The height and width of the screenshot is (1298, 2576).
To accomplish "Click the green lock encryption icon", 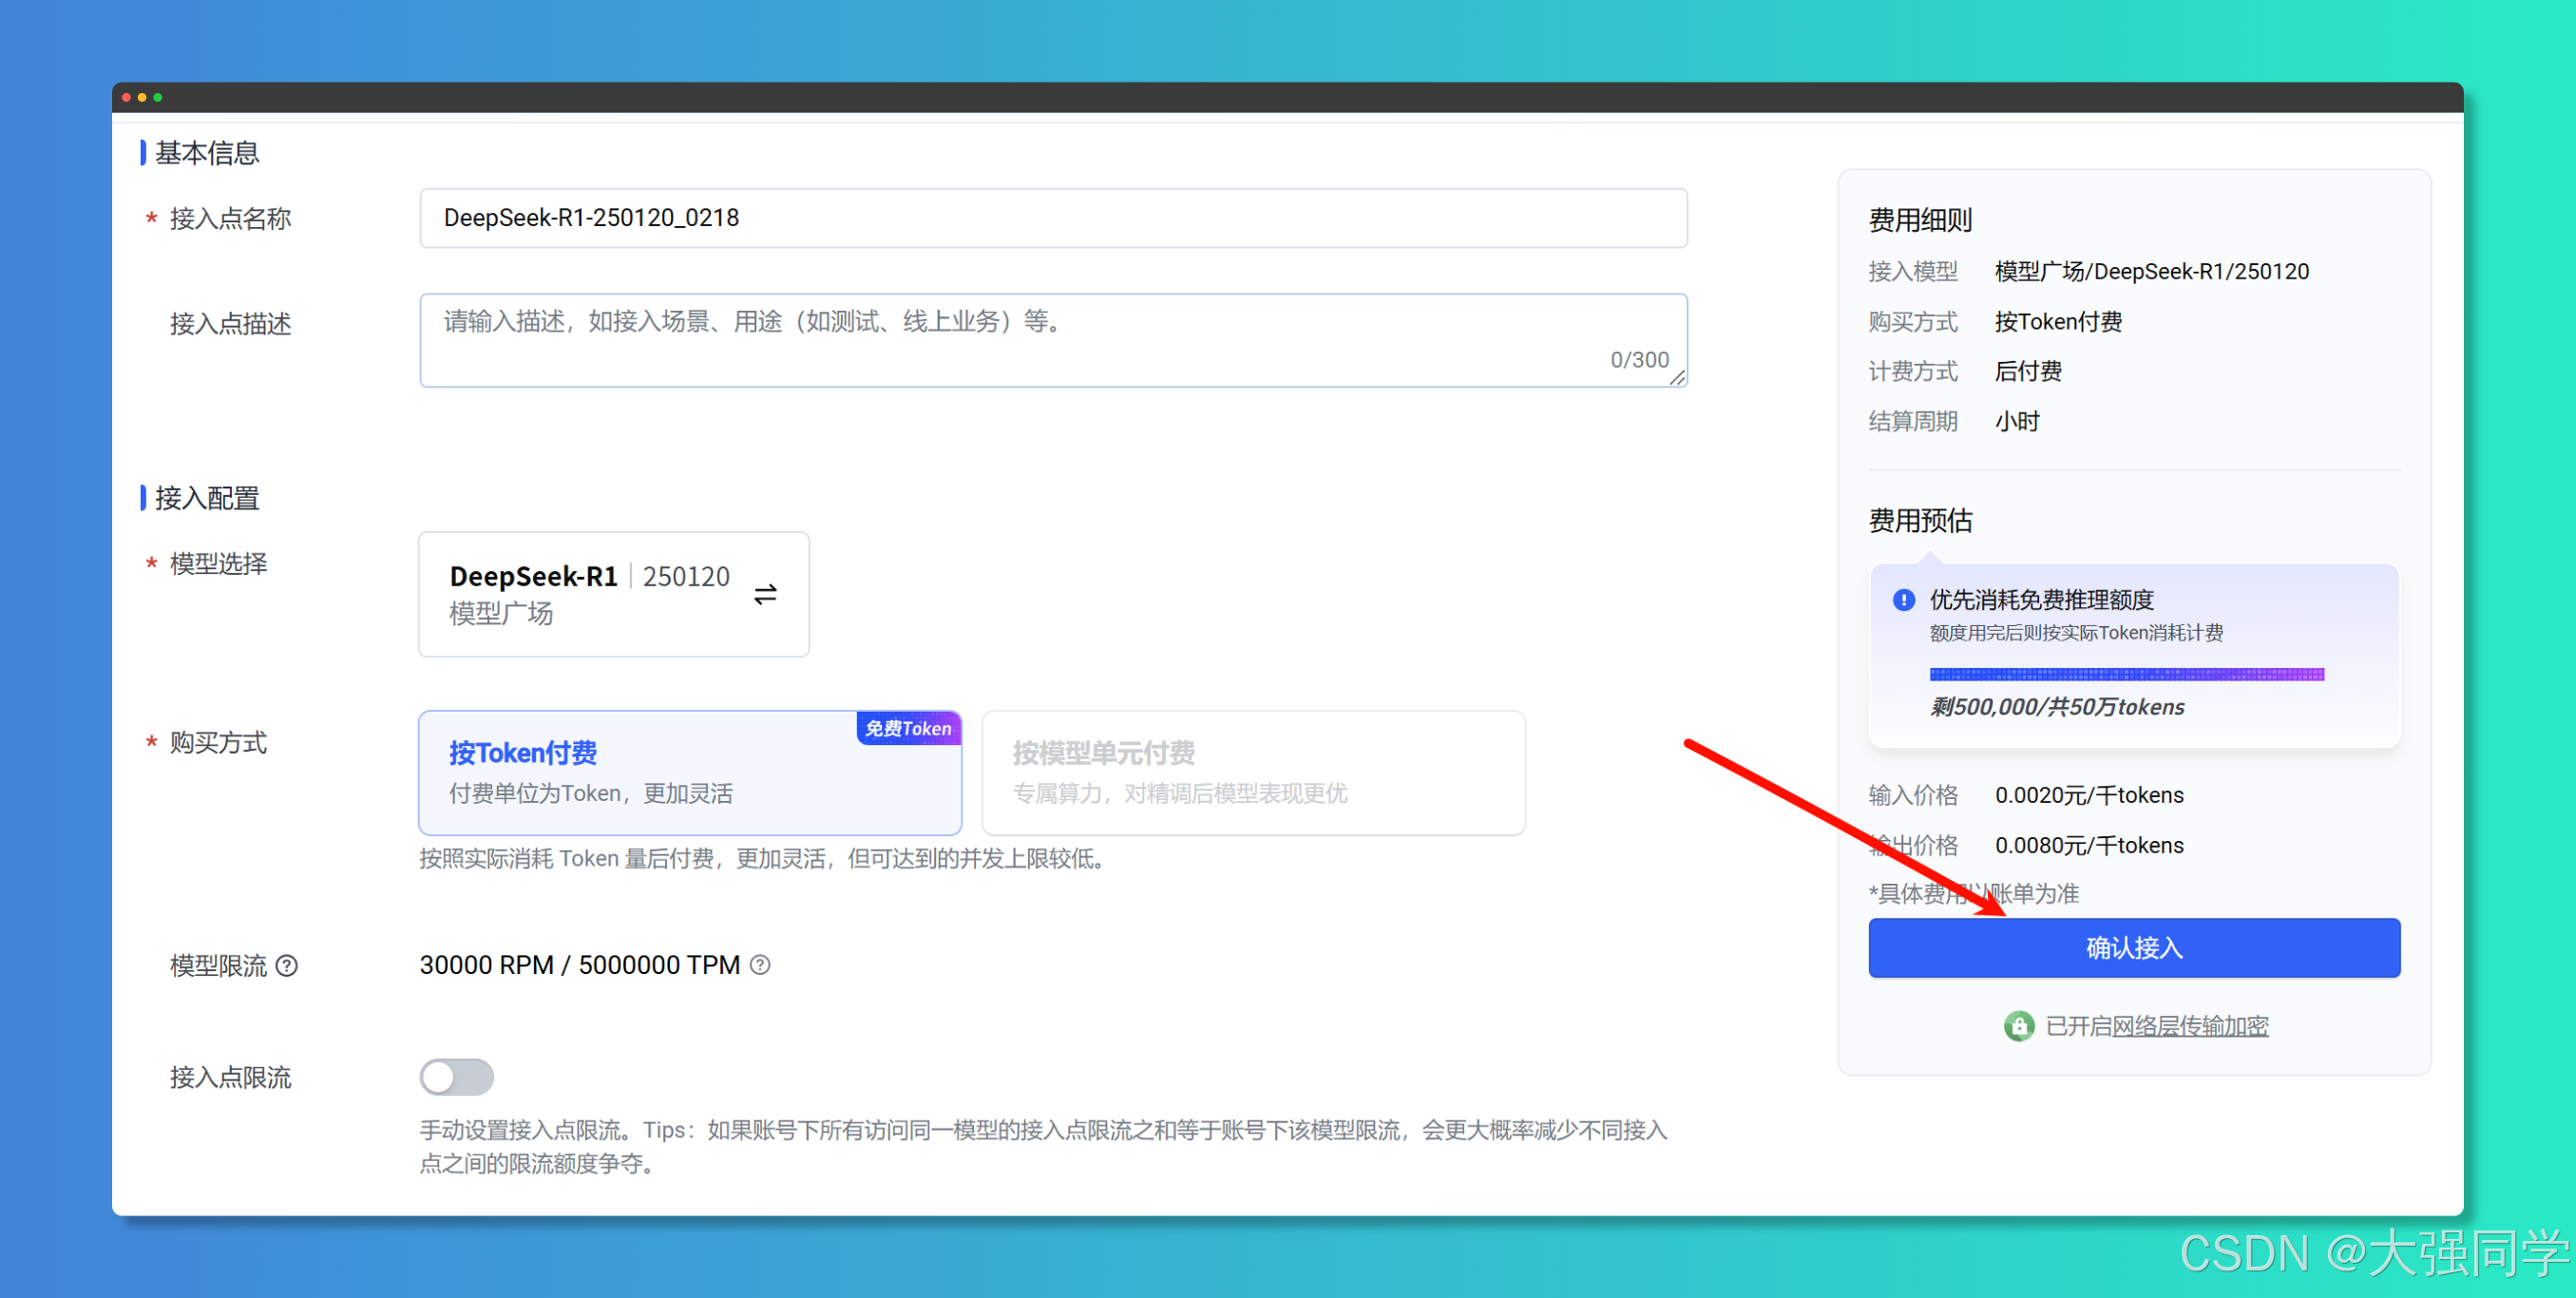I will 2018,1025.
